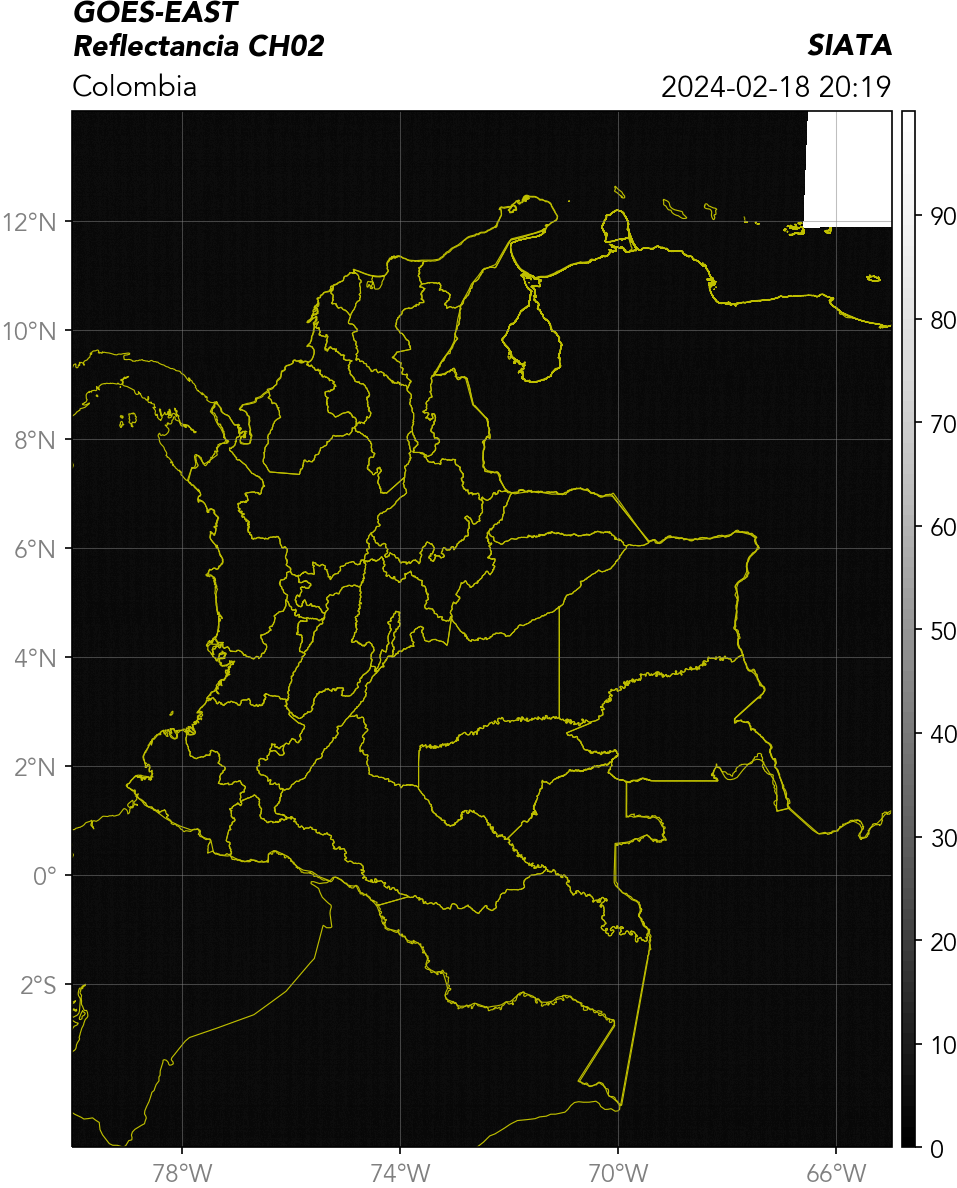The image size is (957, 1188).
Task: Click the 10°N latitude label
Action: [30, 332]
